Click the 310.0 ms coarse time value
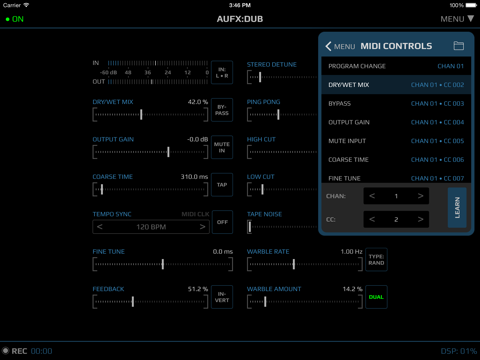The image size is (480, 360). 194,176
